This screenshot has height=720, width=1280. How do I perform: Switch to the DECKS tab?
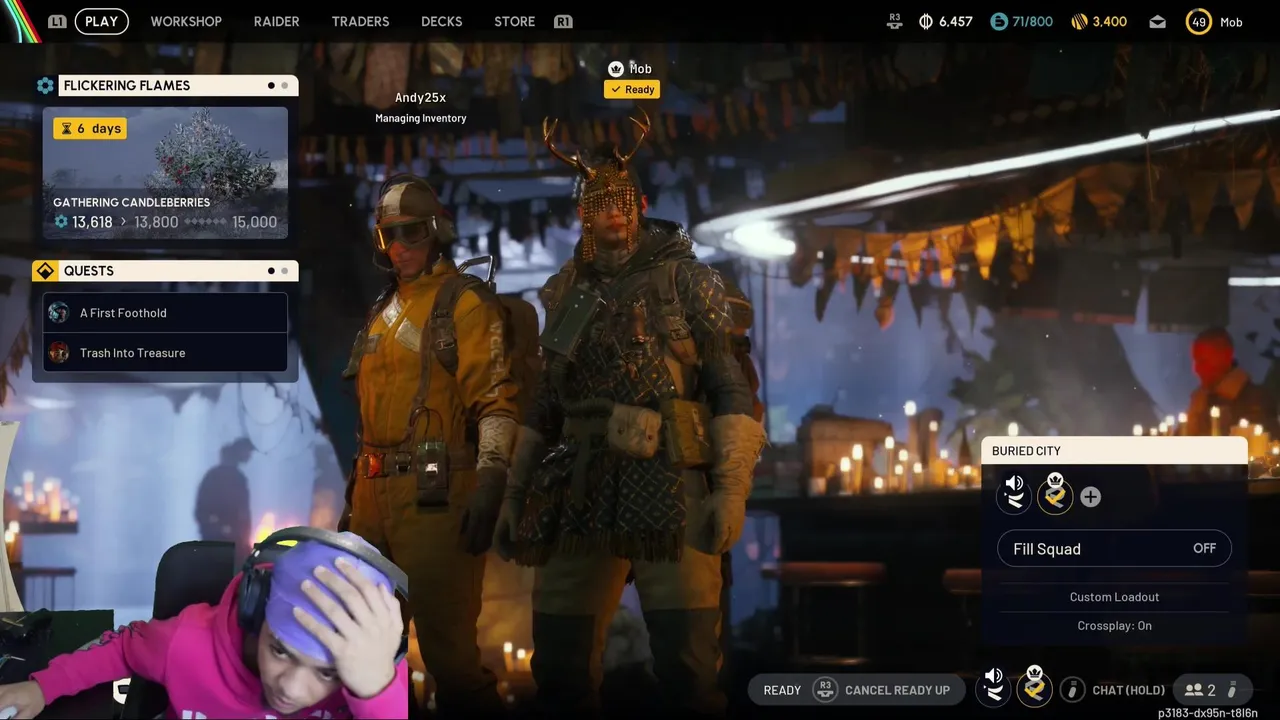441,21
